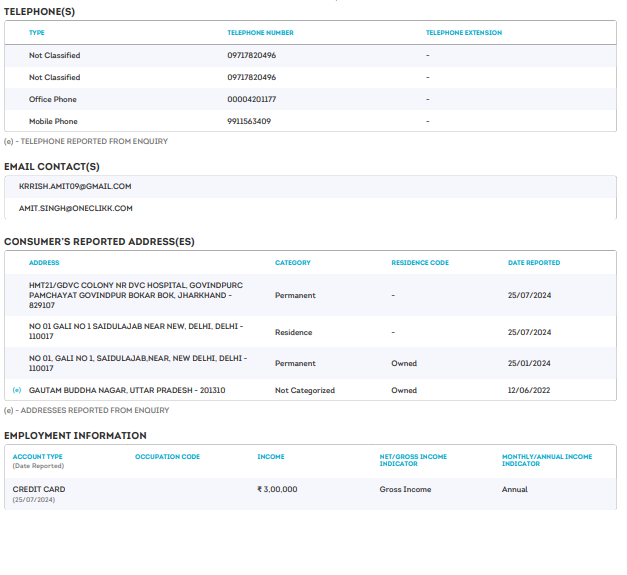Image resolution: width=627 pixels, height=575 pixels.
Task: Click the Residence Code column header
Action: pyautogui.click(x=420, y=263)
